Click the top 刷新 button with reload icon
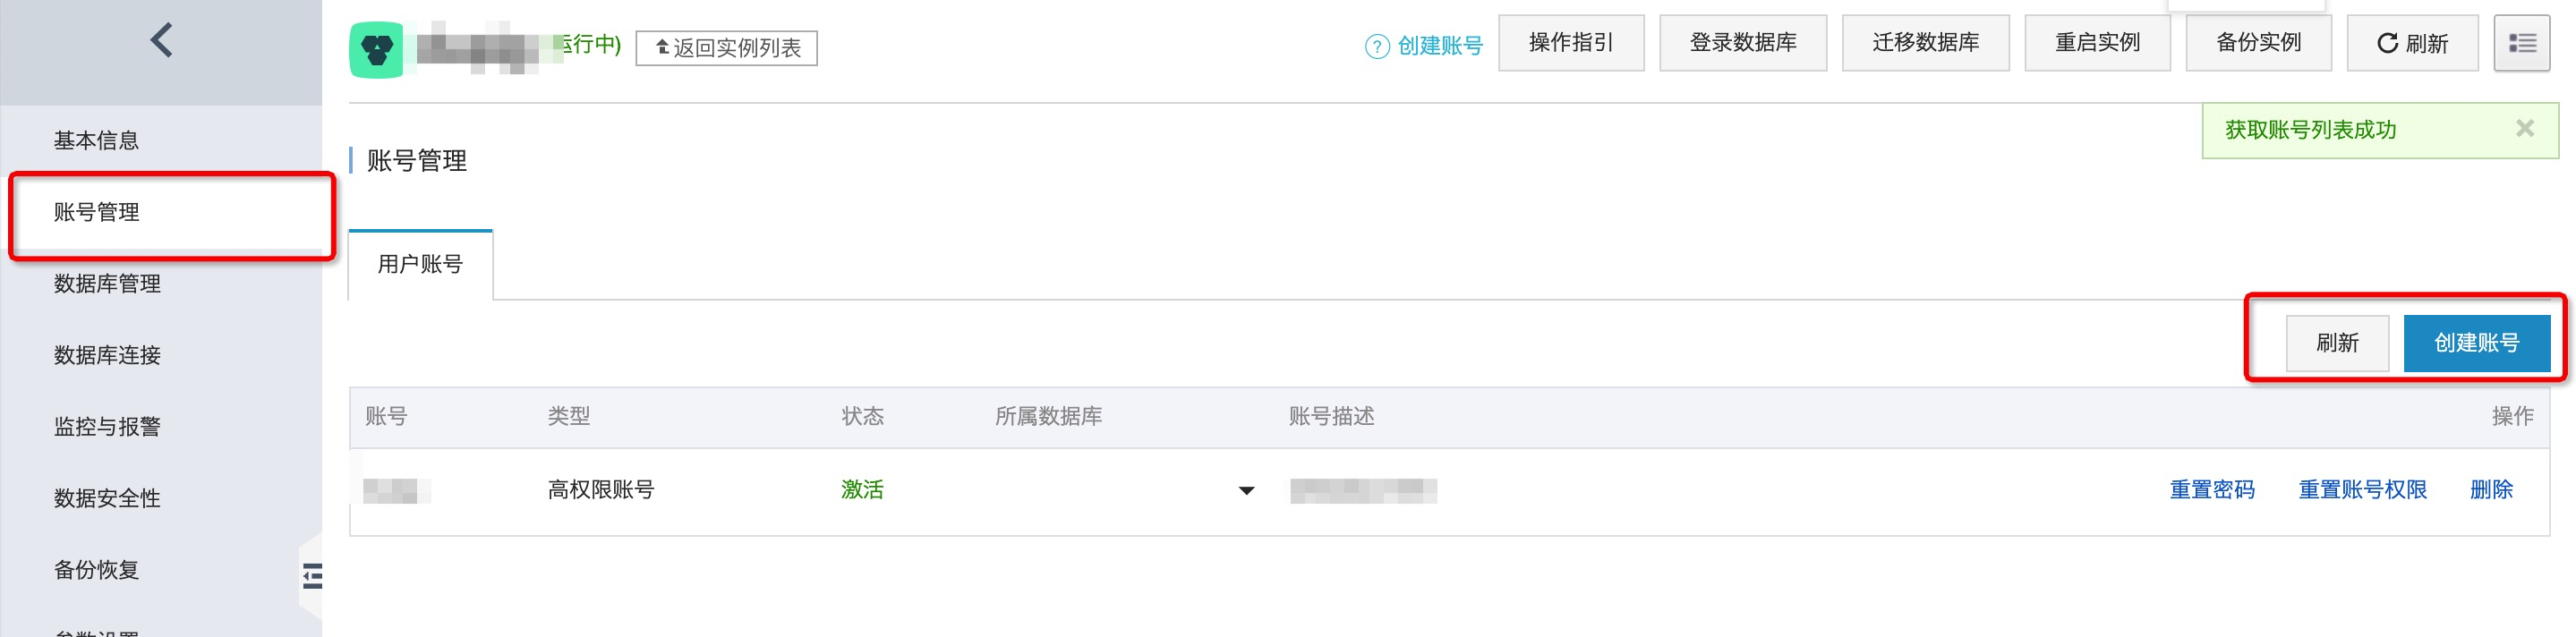Screen dimensions: 2576x637 tap(2412, 43)
